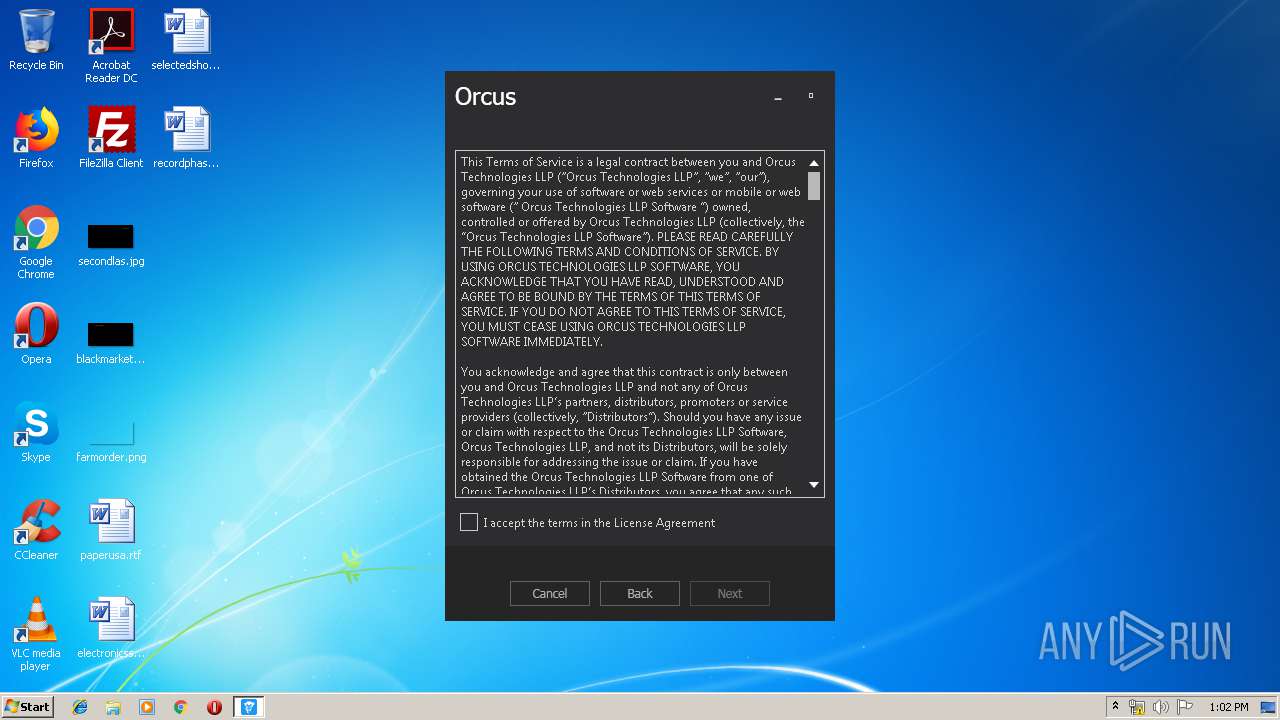Image resolution: width=1280 pixels, height=720 pixels.
Task: Launch Skype desktop shortcut
Action: tap(36, 433)
